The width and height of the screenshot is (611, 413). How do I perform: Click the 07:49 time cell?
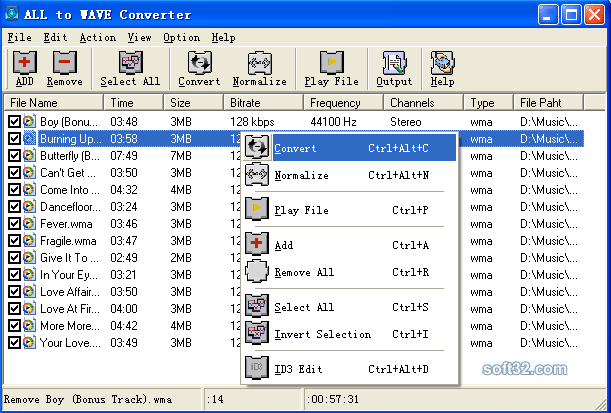tap(124, 156)
